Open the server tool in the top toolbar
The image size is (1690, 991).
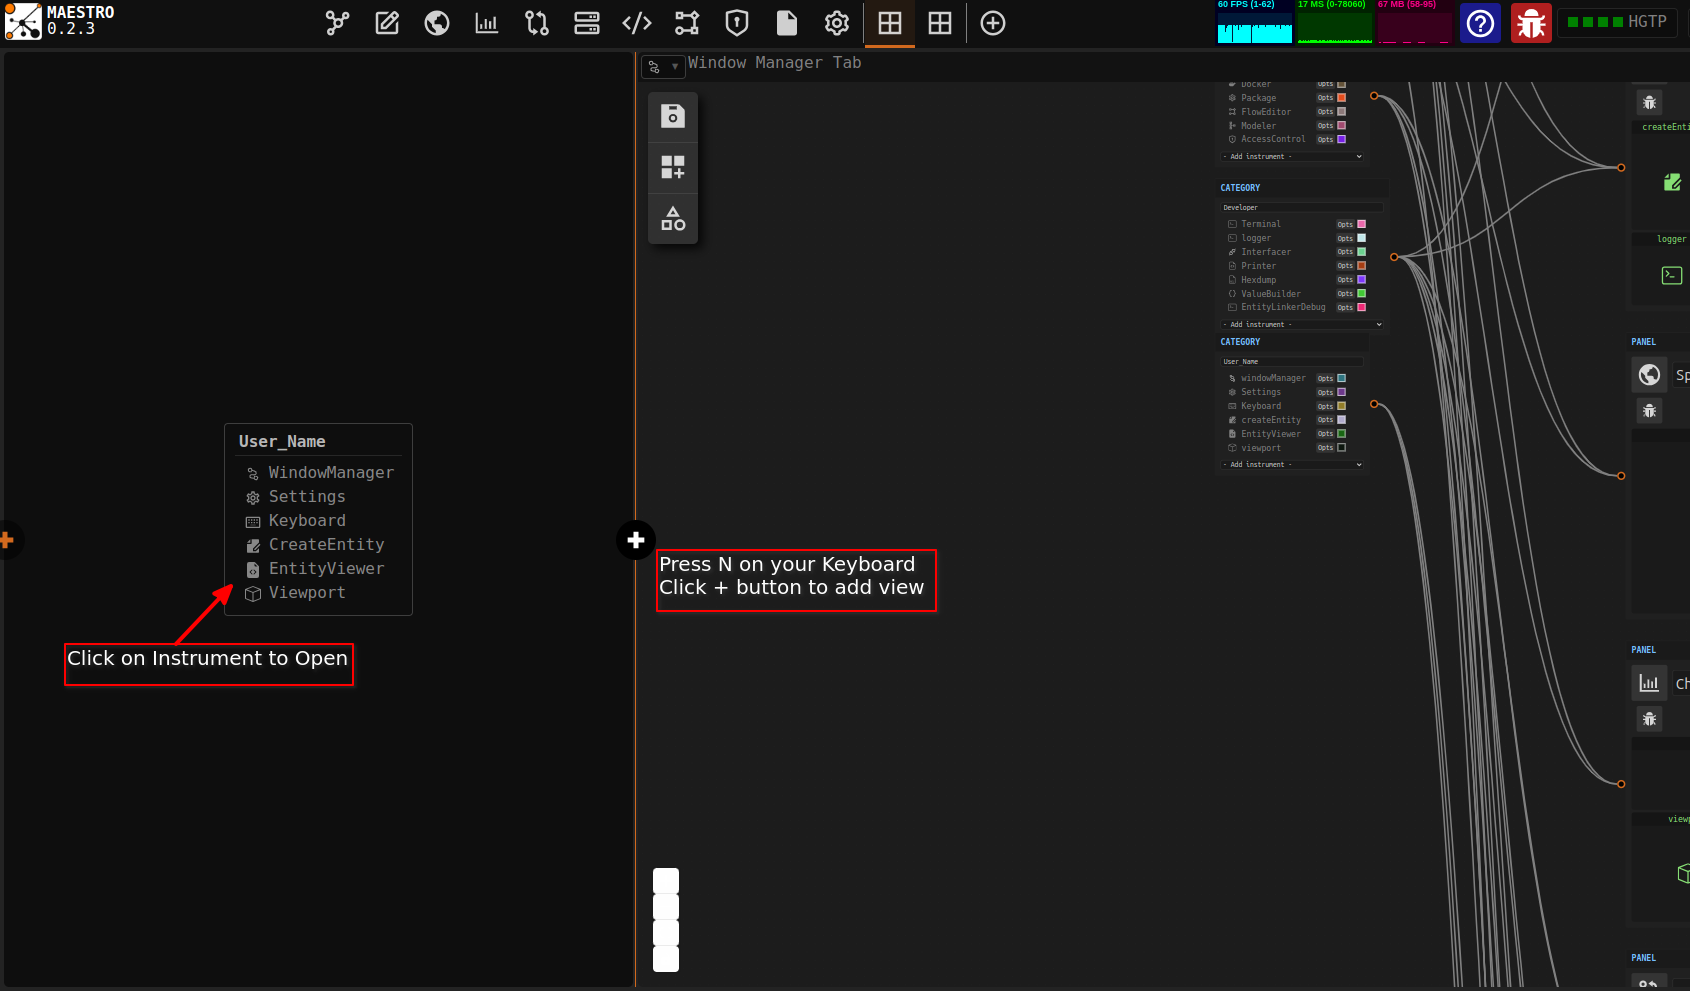point(587,23)
